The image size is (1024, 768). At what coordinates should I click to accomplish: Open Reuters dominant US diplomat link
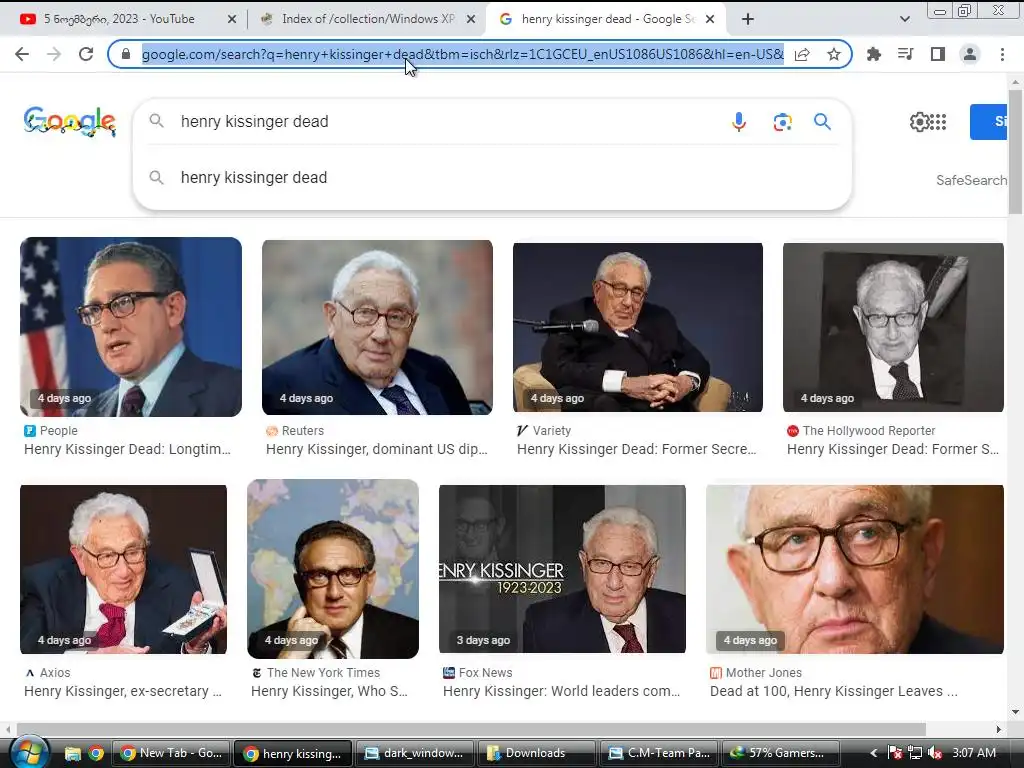point(377,449)
